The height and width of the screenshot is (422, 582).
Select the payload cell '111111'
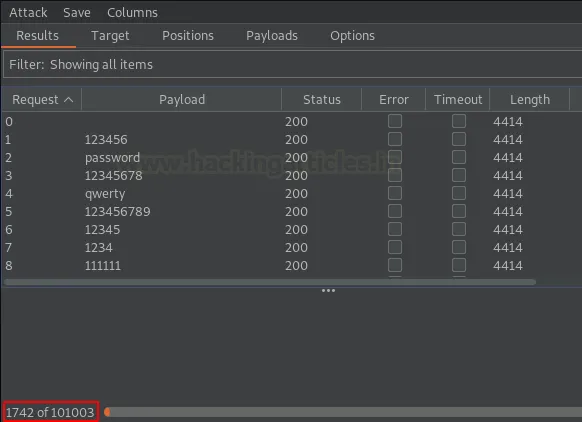pyautogui.click(x=103, y=266)
